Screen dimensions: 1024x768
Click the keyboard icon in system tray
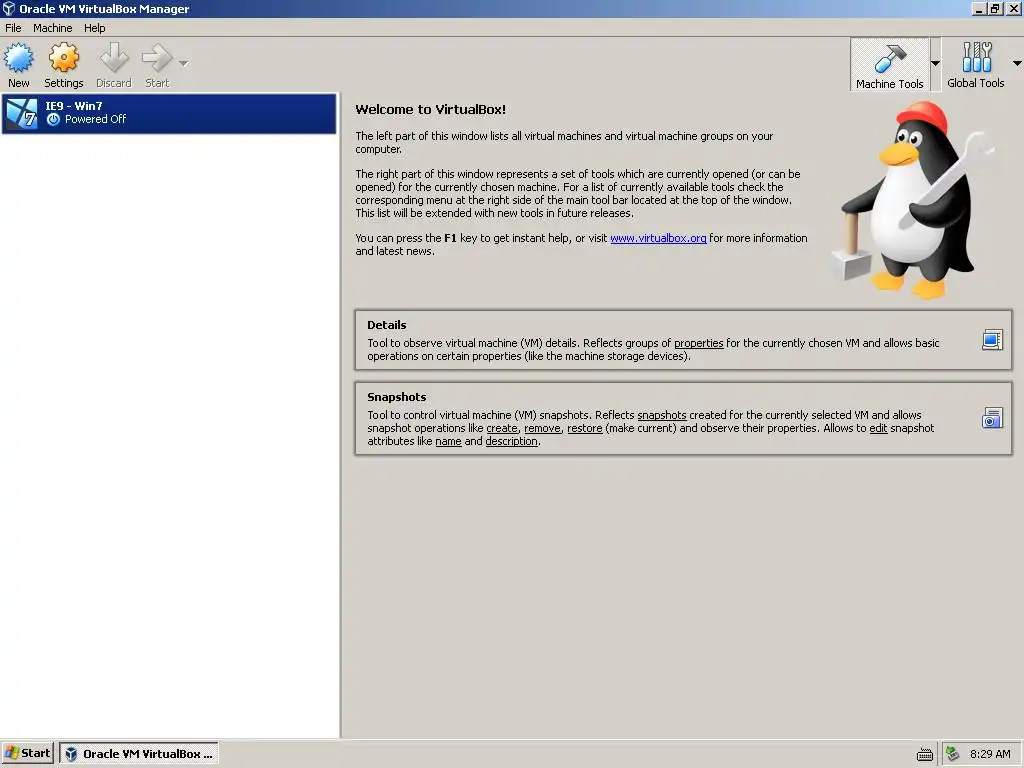[x=925, y=754]
